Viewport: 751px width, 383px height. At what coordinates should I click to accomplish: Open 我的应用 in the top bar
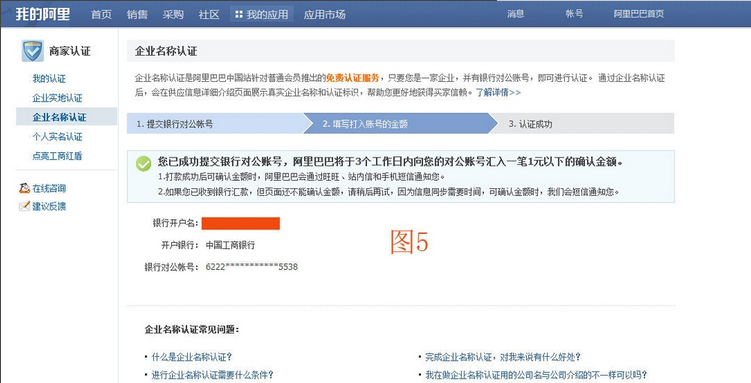[x=262, y=14]
